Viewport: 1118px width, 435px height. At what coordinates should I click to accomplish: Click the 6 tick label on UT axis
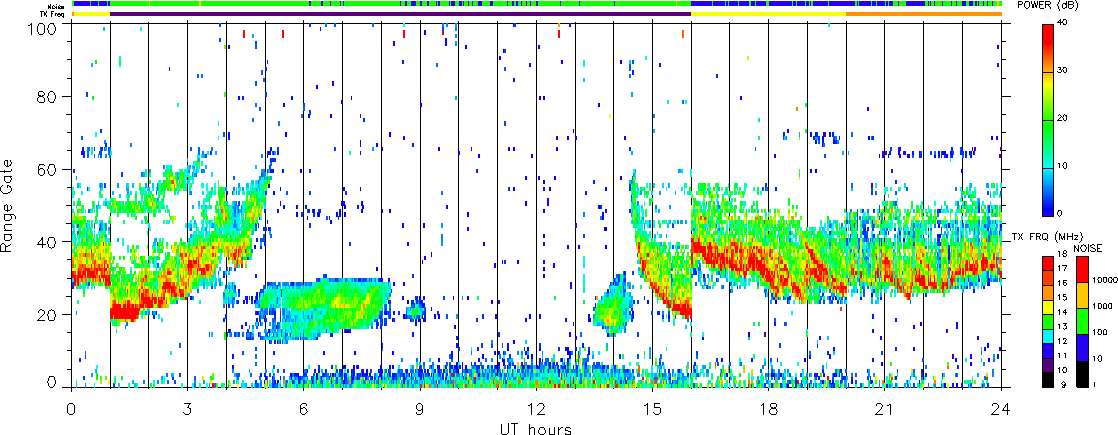[304, 409]
